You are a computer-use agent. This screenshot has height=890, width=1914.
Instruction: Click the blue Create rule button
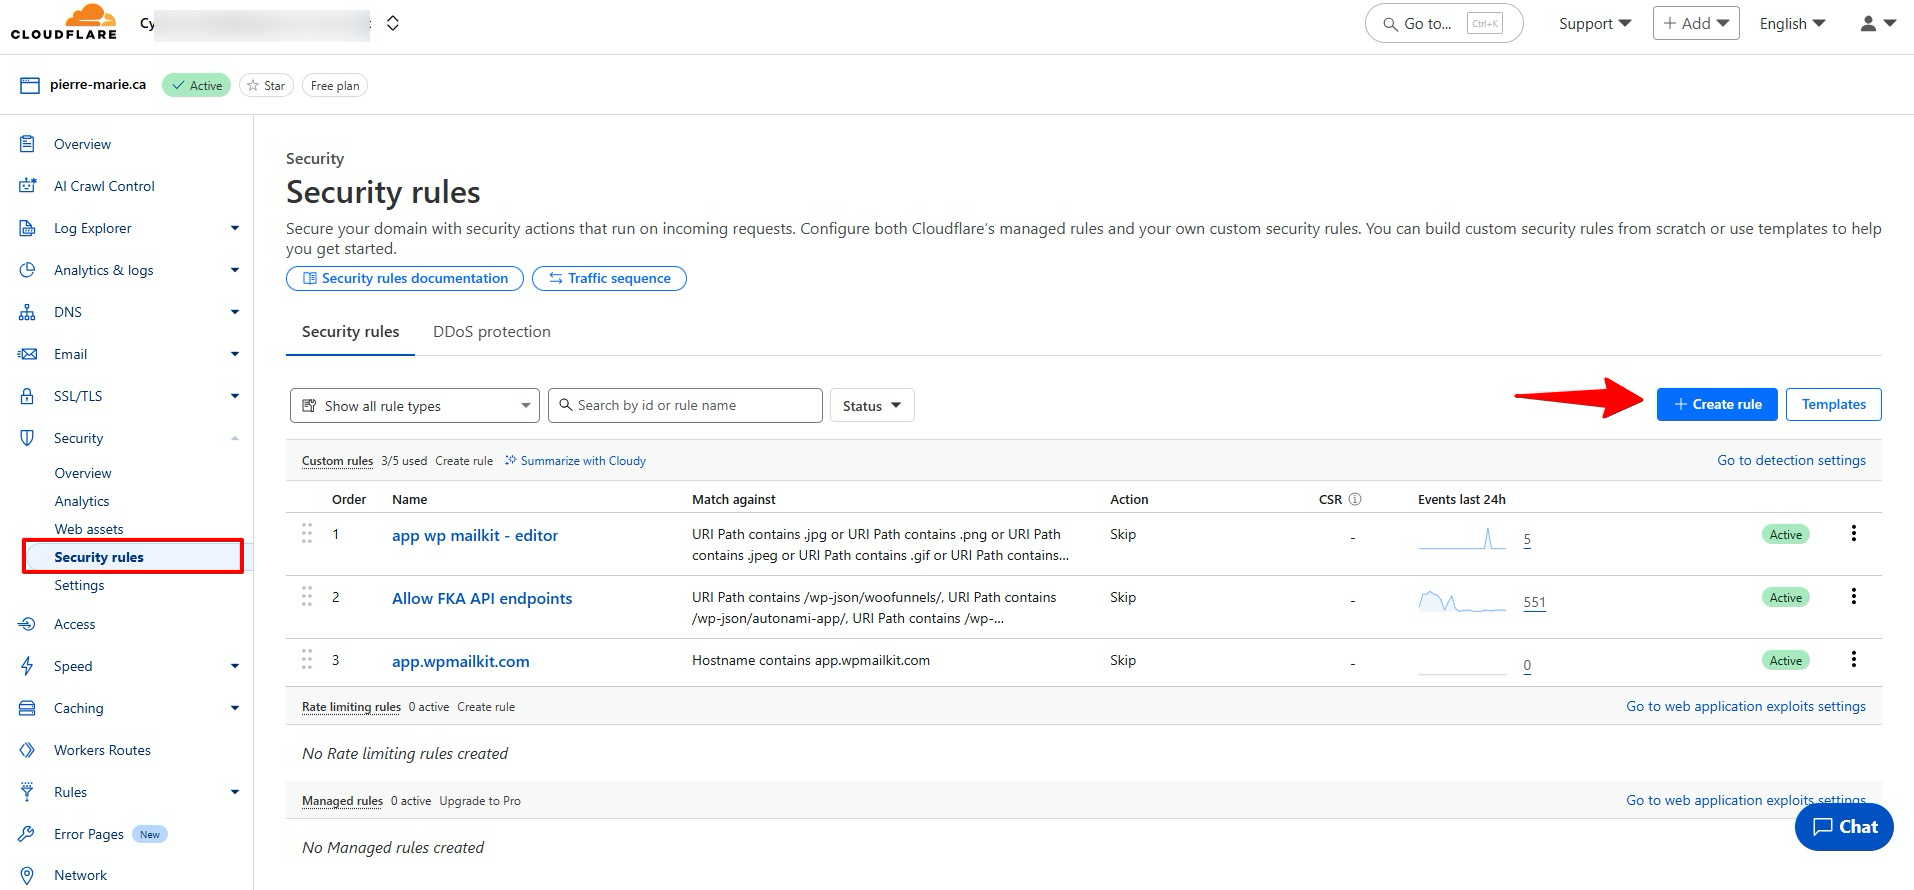(x=1716, y=404)
